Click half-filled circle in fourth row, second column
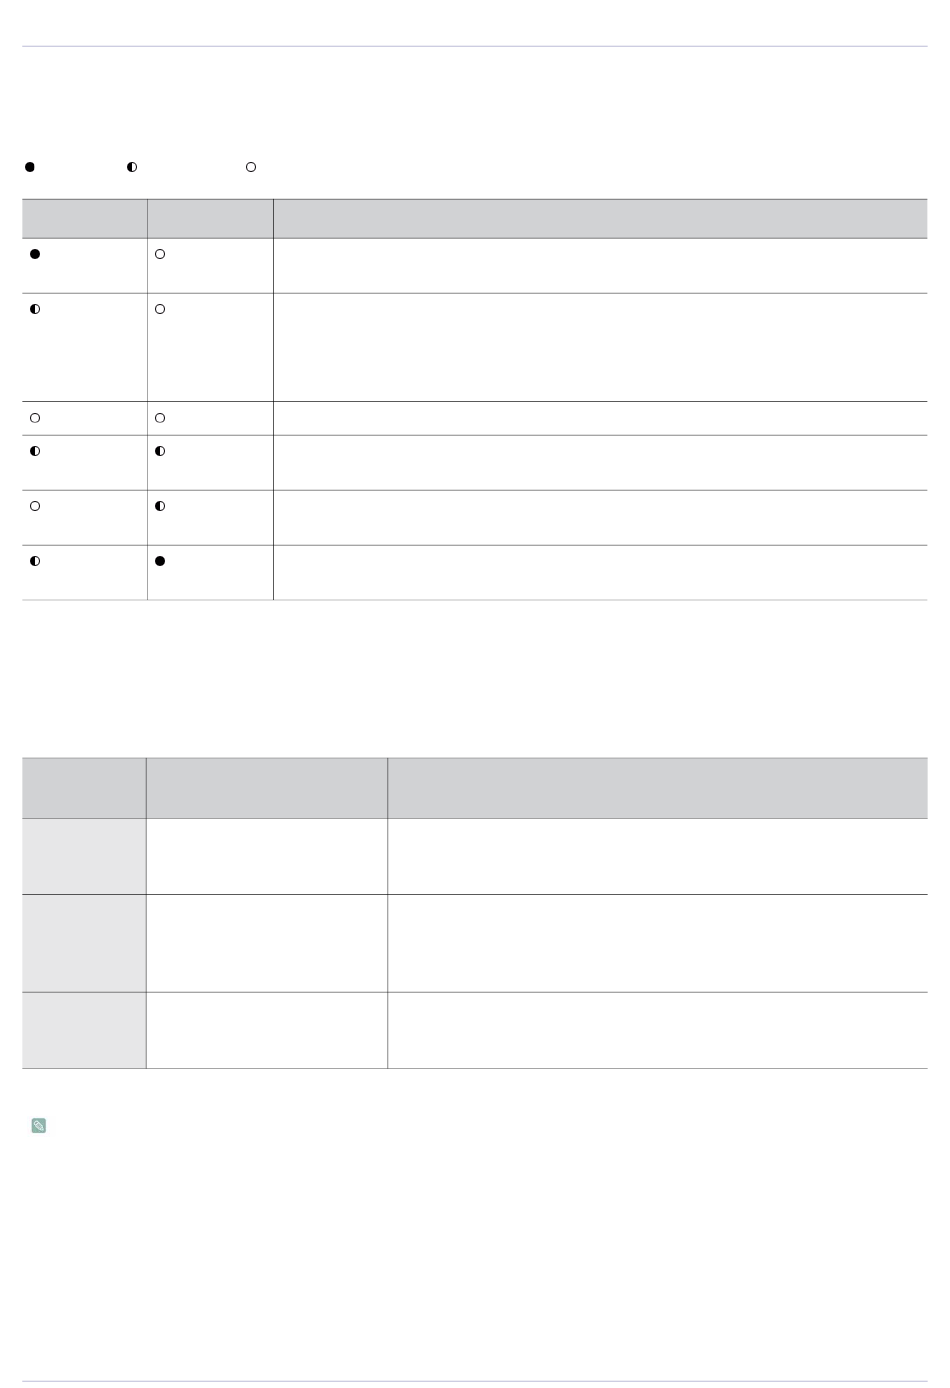This screenshot has height=1388, width=950. [160, 451]
